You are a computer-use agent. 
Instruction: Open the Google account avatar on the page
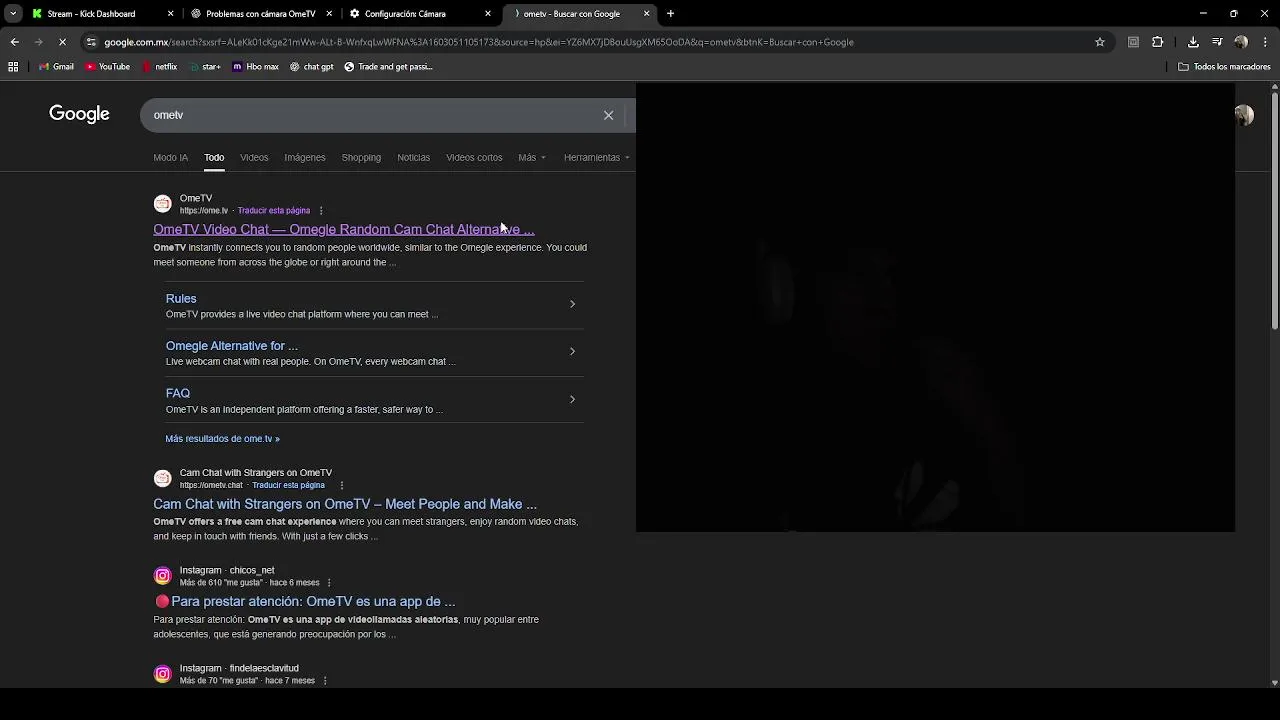(1244, 115)
